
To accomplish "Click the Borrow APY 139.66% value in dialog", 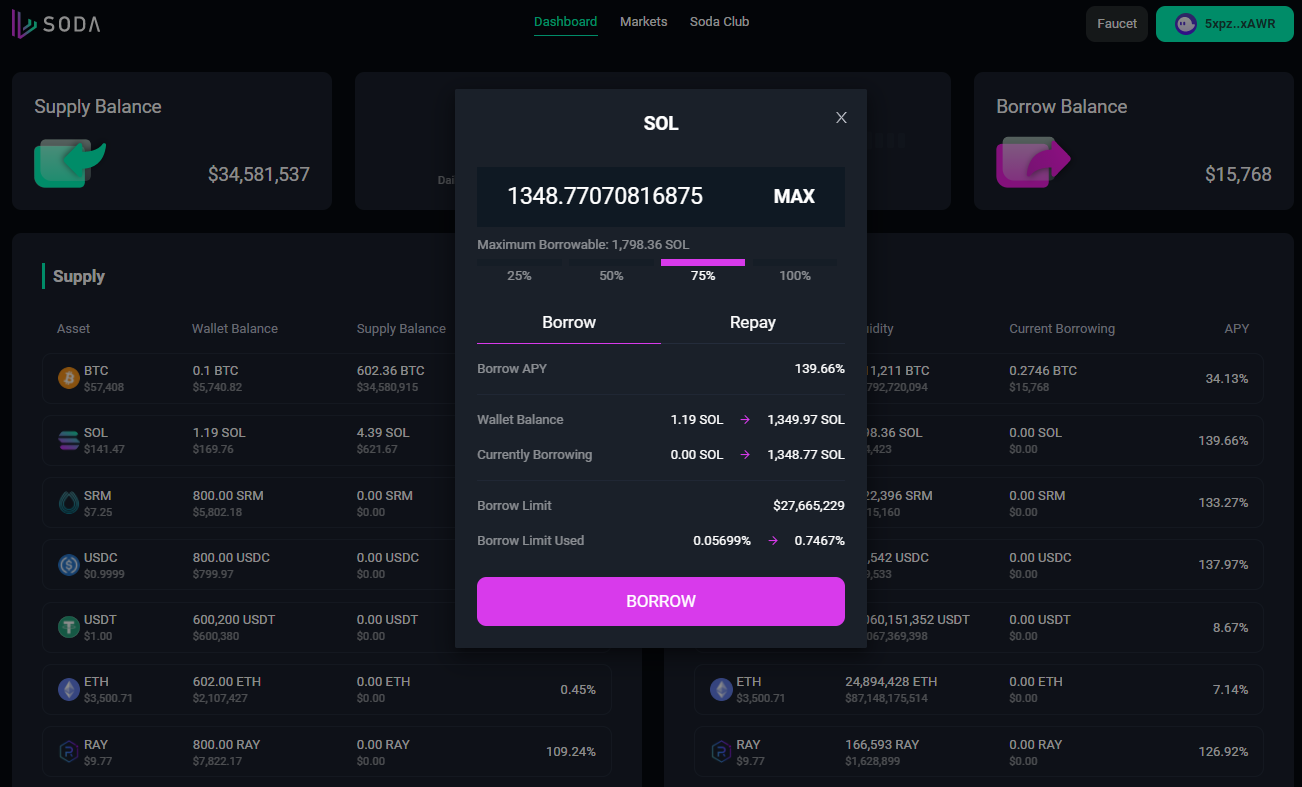I will tap(820, 369).
